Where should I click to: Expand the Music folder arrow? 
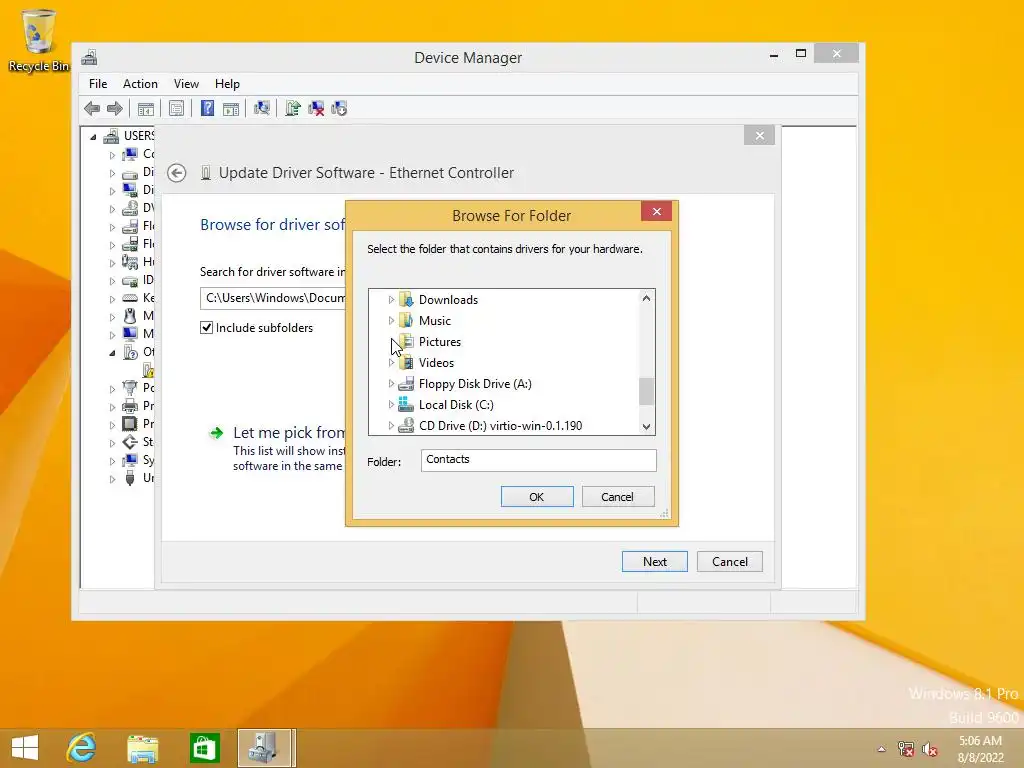pos(391,321)
